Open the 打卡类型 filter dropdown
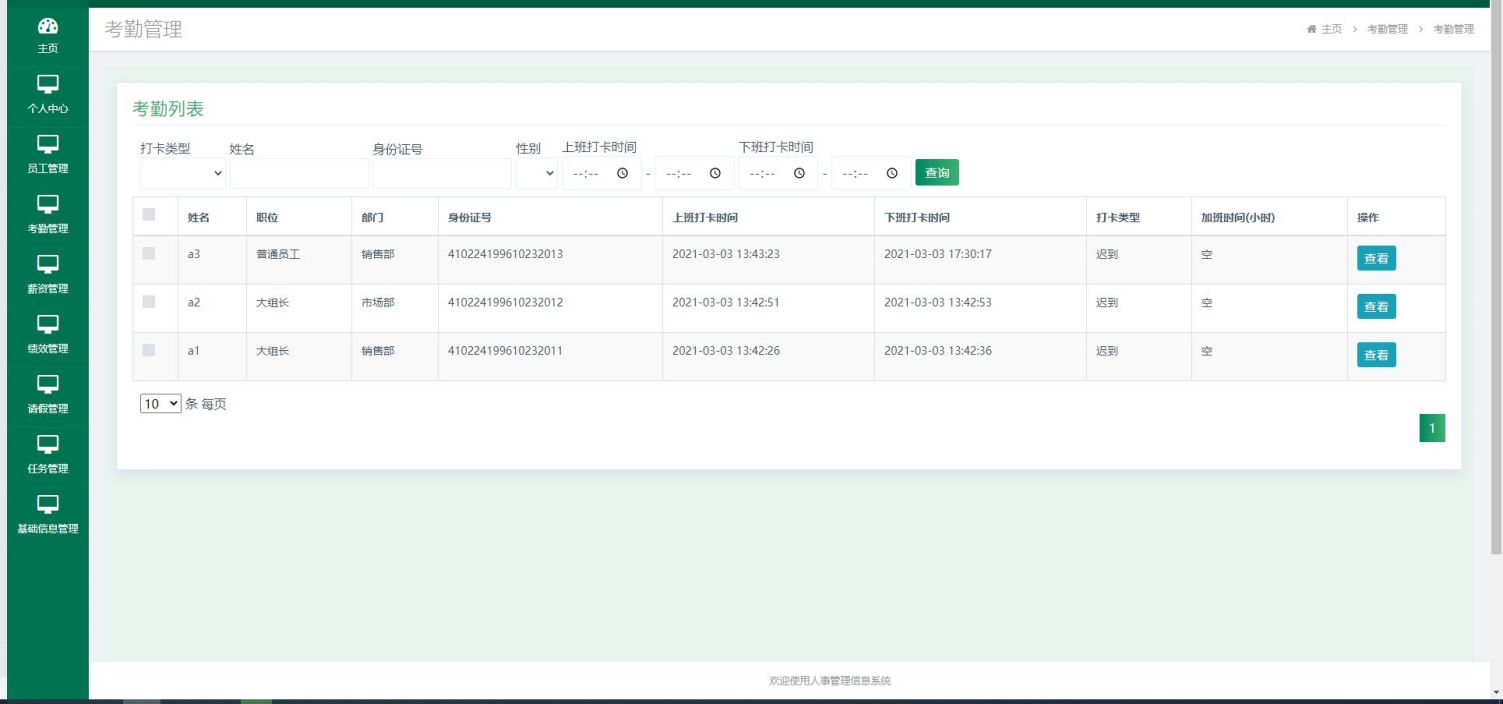This screenshot has width=1503, height=704. click(x=184, y=173)
